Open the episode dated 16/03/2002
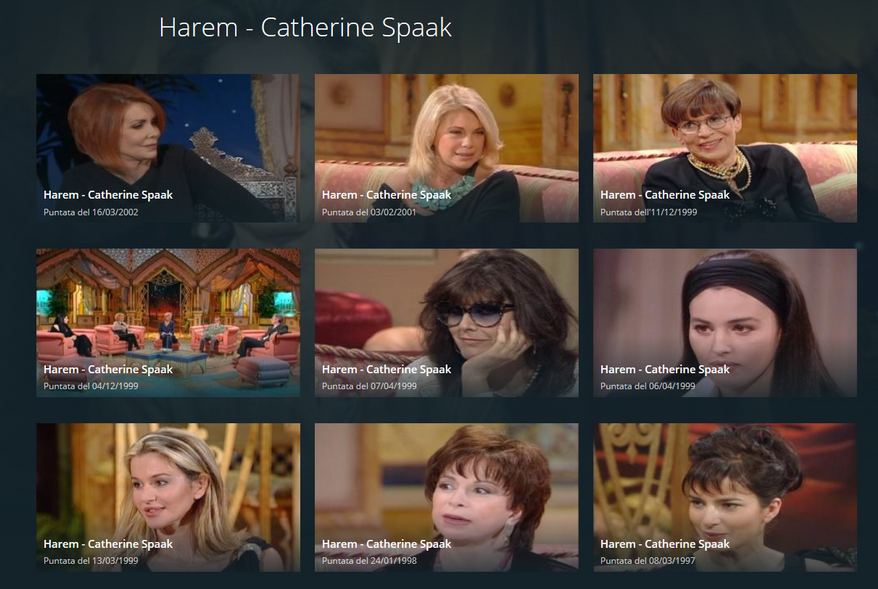The height and width of the screenshot is (589, 878). tap(168, 148)
